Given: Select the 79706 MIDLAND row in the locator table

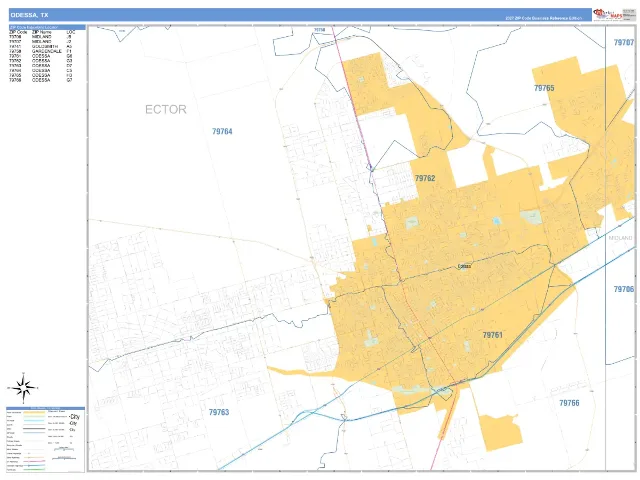Looking at the screenshot, I should [40, 37].
